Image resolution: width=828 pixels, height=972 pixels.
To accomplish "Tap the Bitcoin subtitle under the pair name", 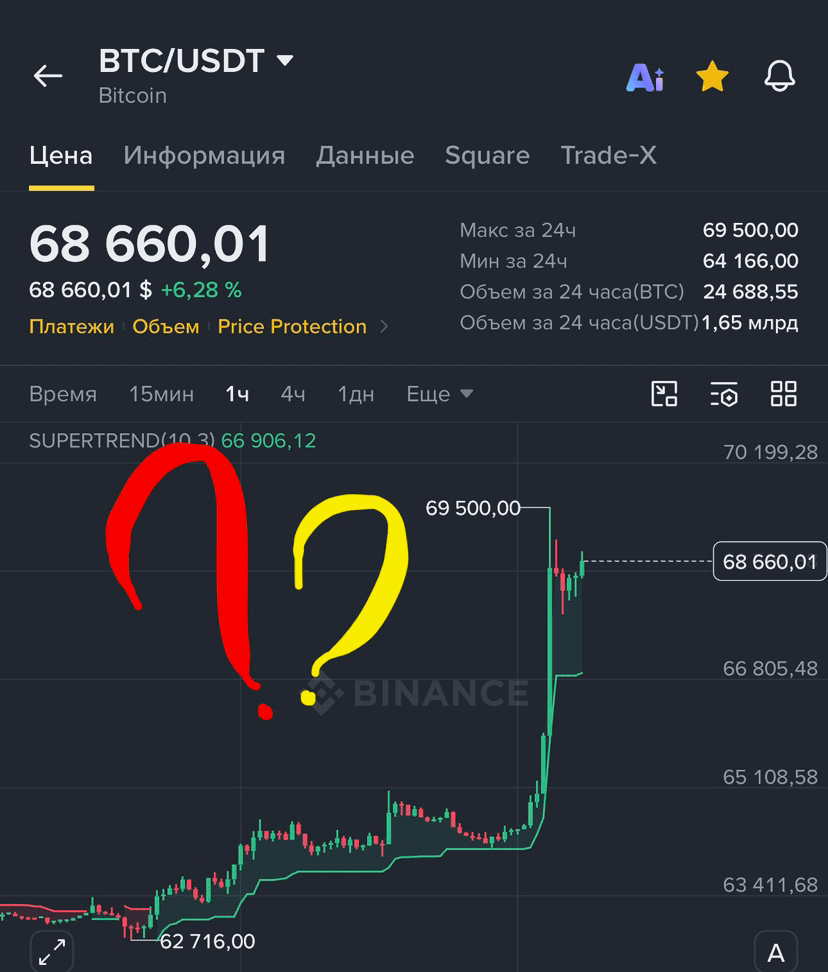I will coord(133,96).
